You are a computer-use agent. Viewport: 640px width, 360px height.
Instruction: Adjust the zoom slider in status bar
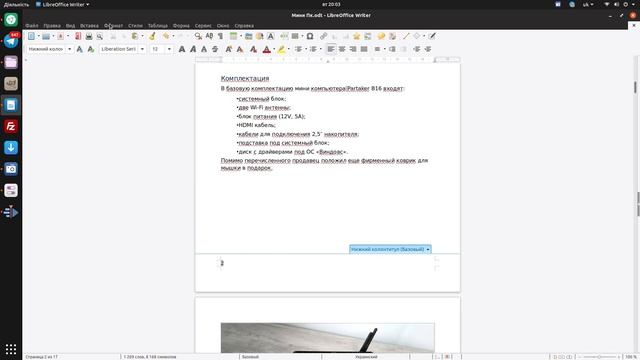pyautogui.click(x=599, y=357)
